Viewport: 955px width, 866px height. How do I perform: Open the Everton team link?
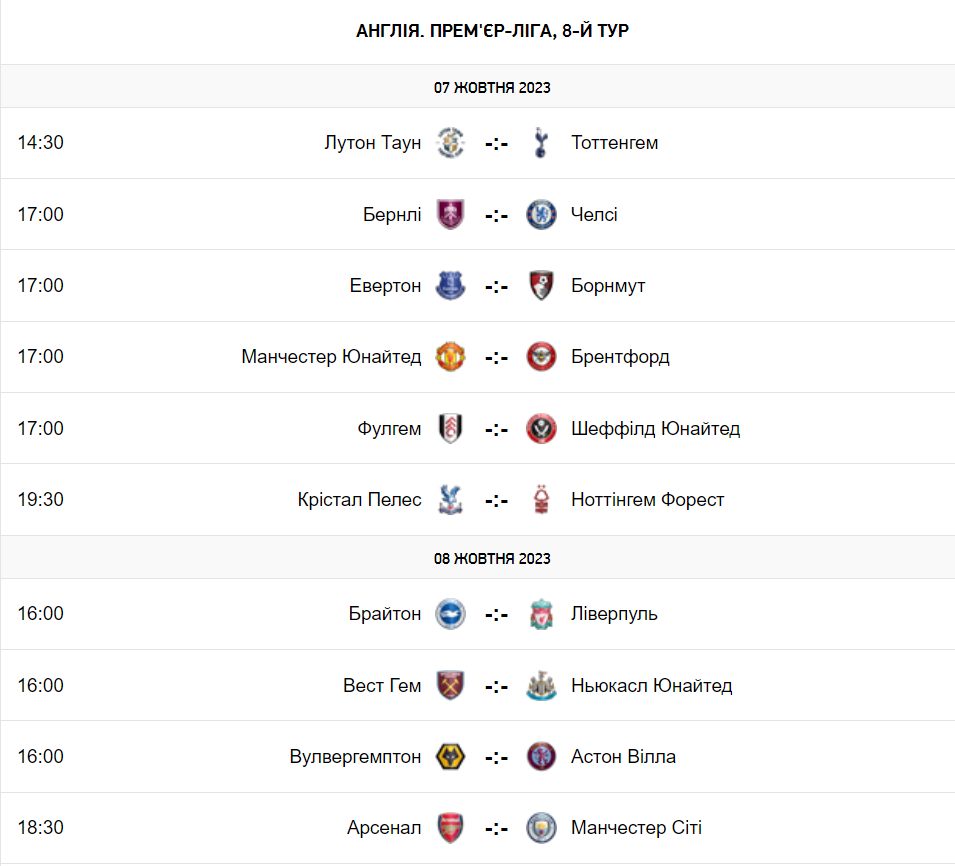point(386,286)
